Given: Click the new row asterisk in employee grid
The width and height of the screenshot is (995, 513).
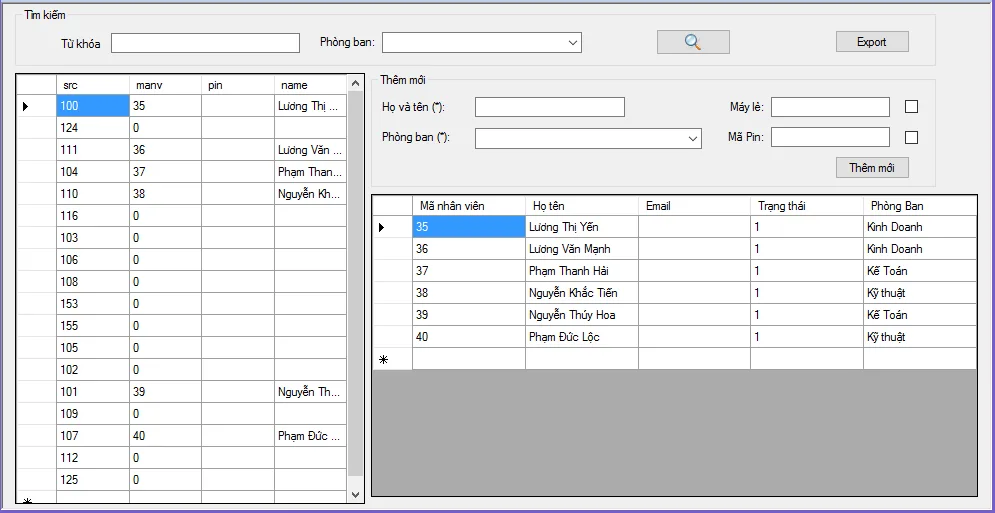Looking at the screenshot, I should [383, 359].
